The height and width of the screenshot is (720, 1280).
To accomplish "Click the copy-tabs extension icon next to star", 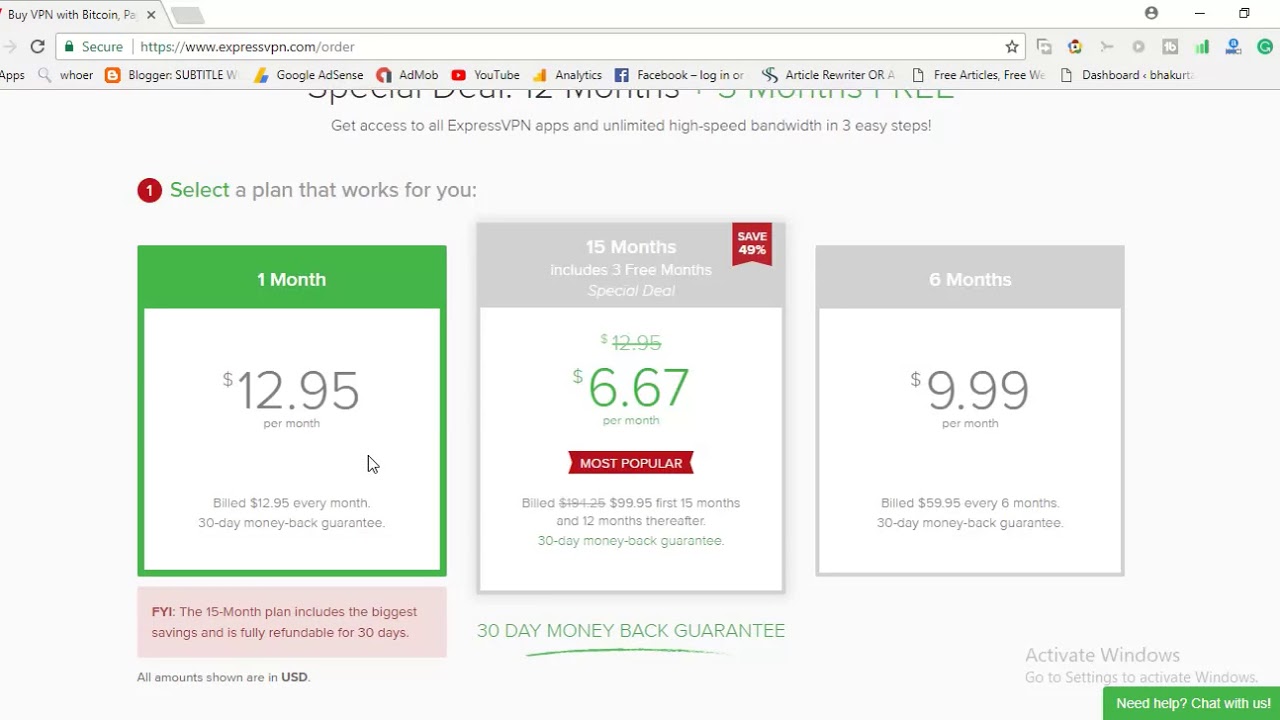I will coord(1044,47).
